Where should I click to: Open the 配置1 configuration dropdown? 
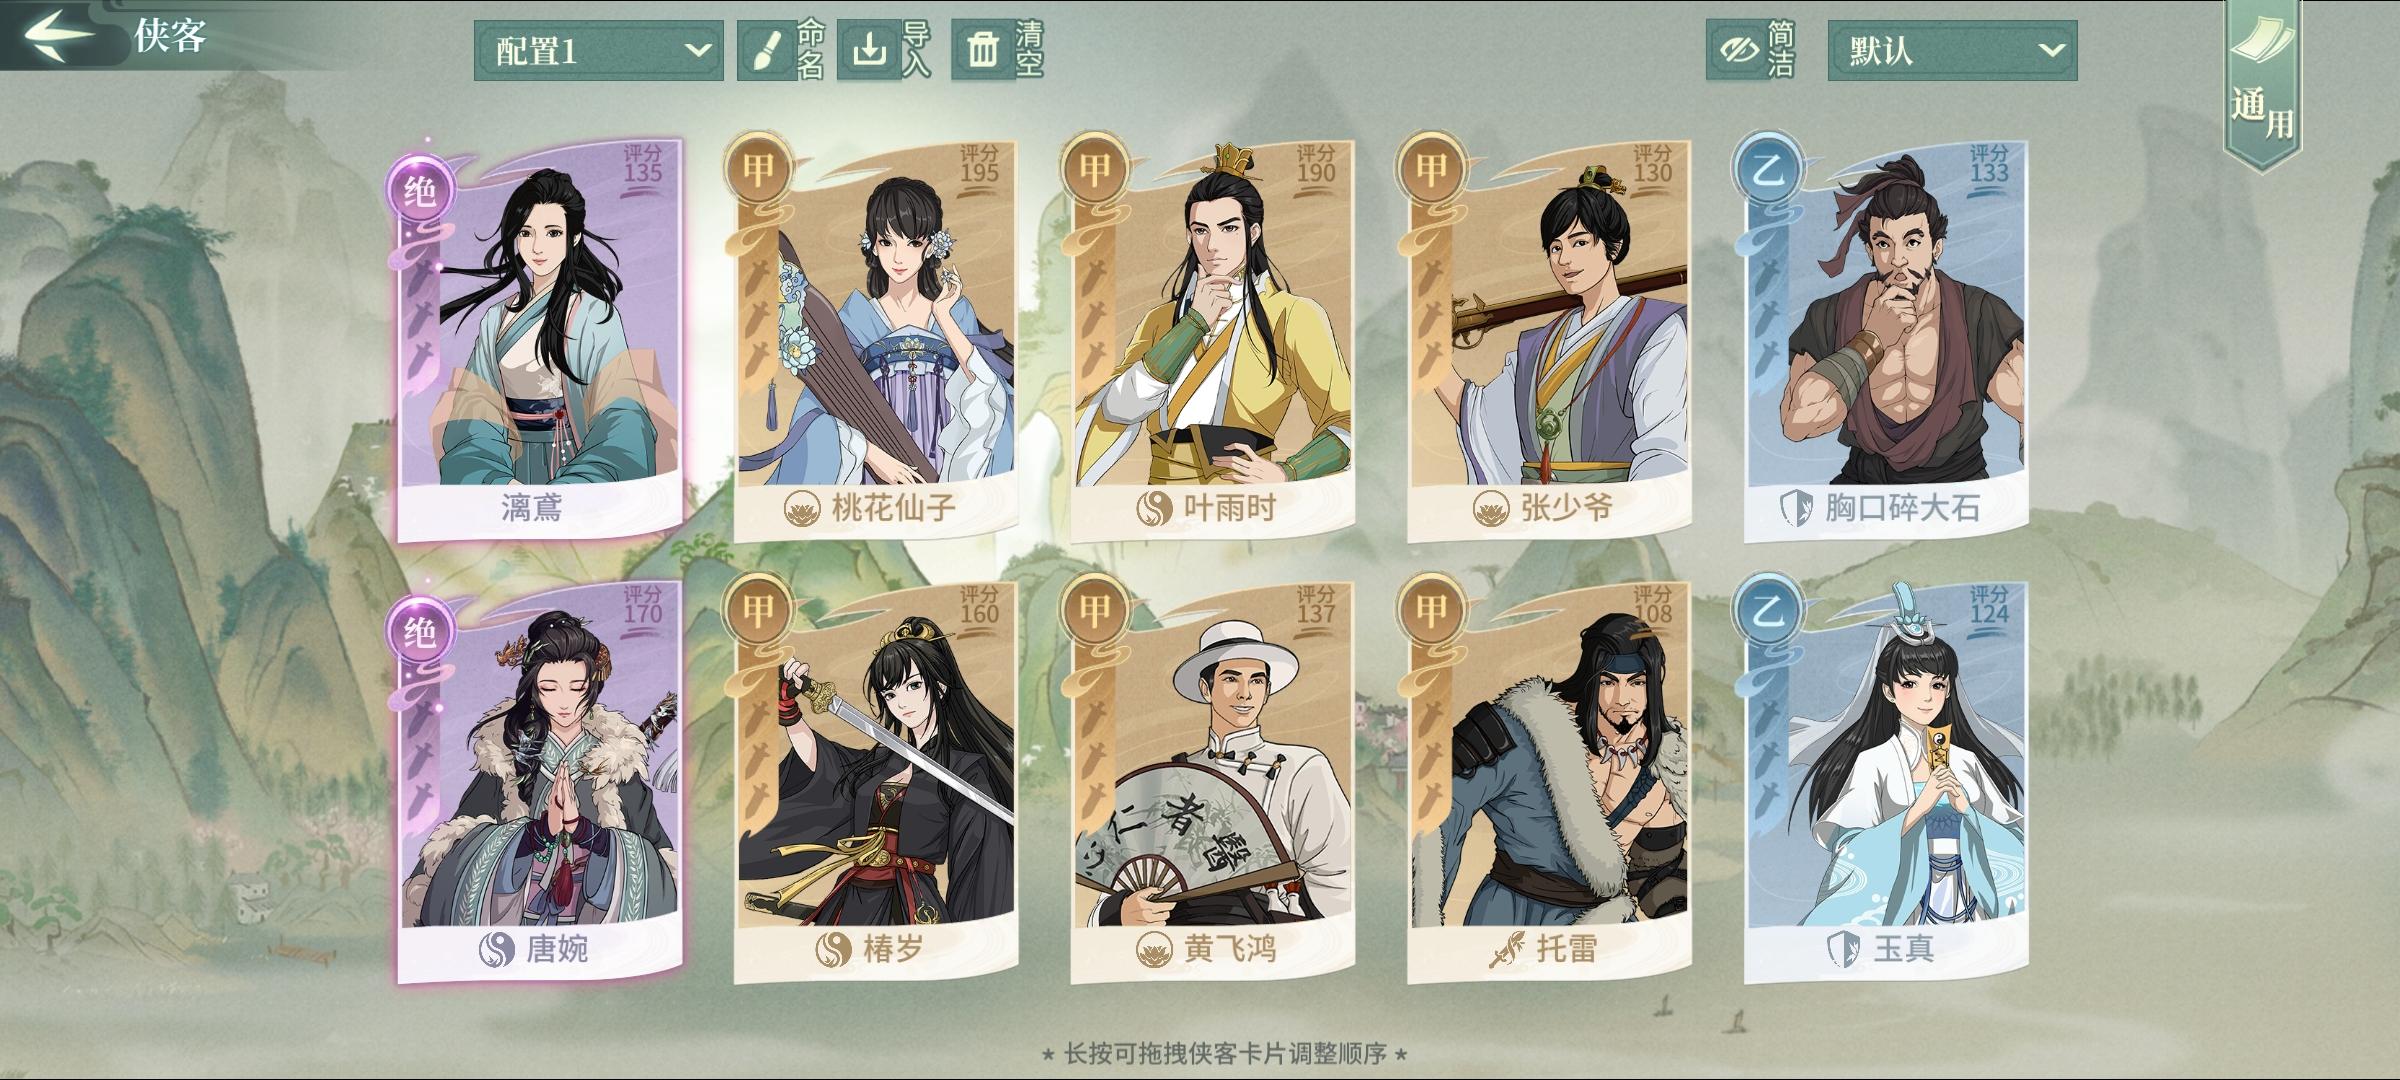coord(598,50)
